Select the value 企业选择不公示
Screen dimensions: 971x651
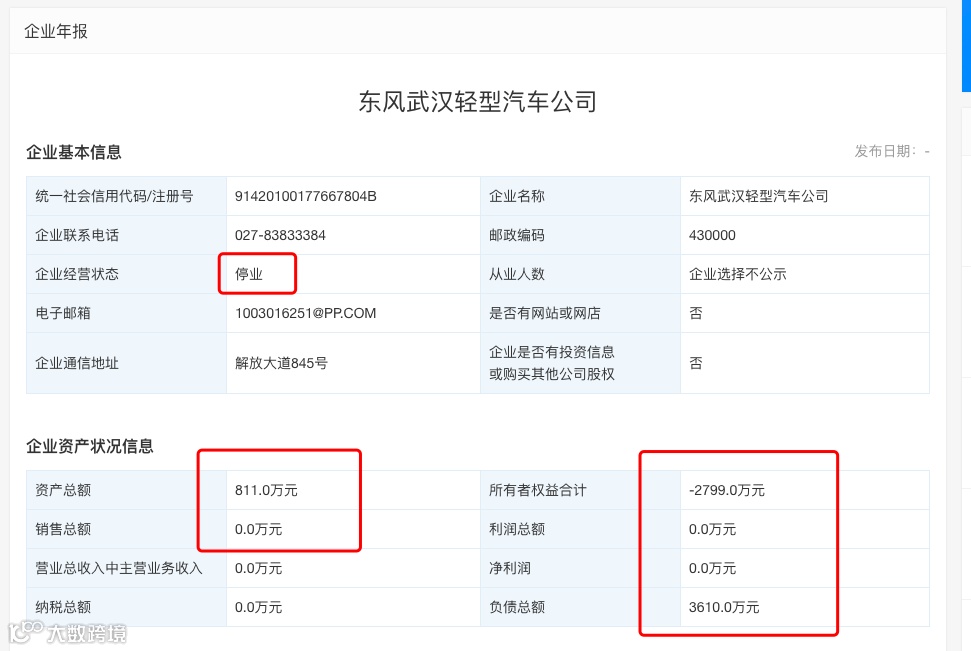(x=738, y=274)
